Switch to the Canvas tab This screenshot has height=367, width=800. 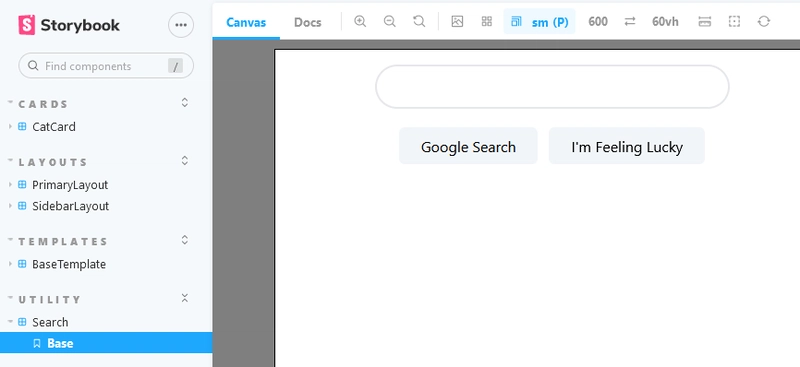[x=246, y=22]
